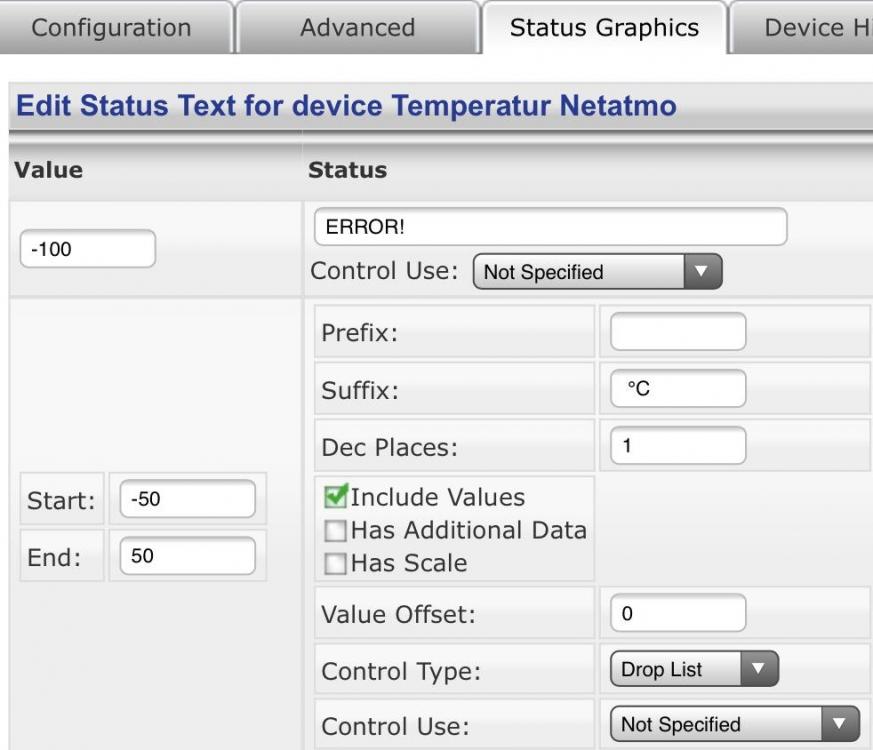
Task: Click the arrow on Control Type dropdown
Action: tap(758, 670)
